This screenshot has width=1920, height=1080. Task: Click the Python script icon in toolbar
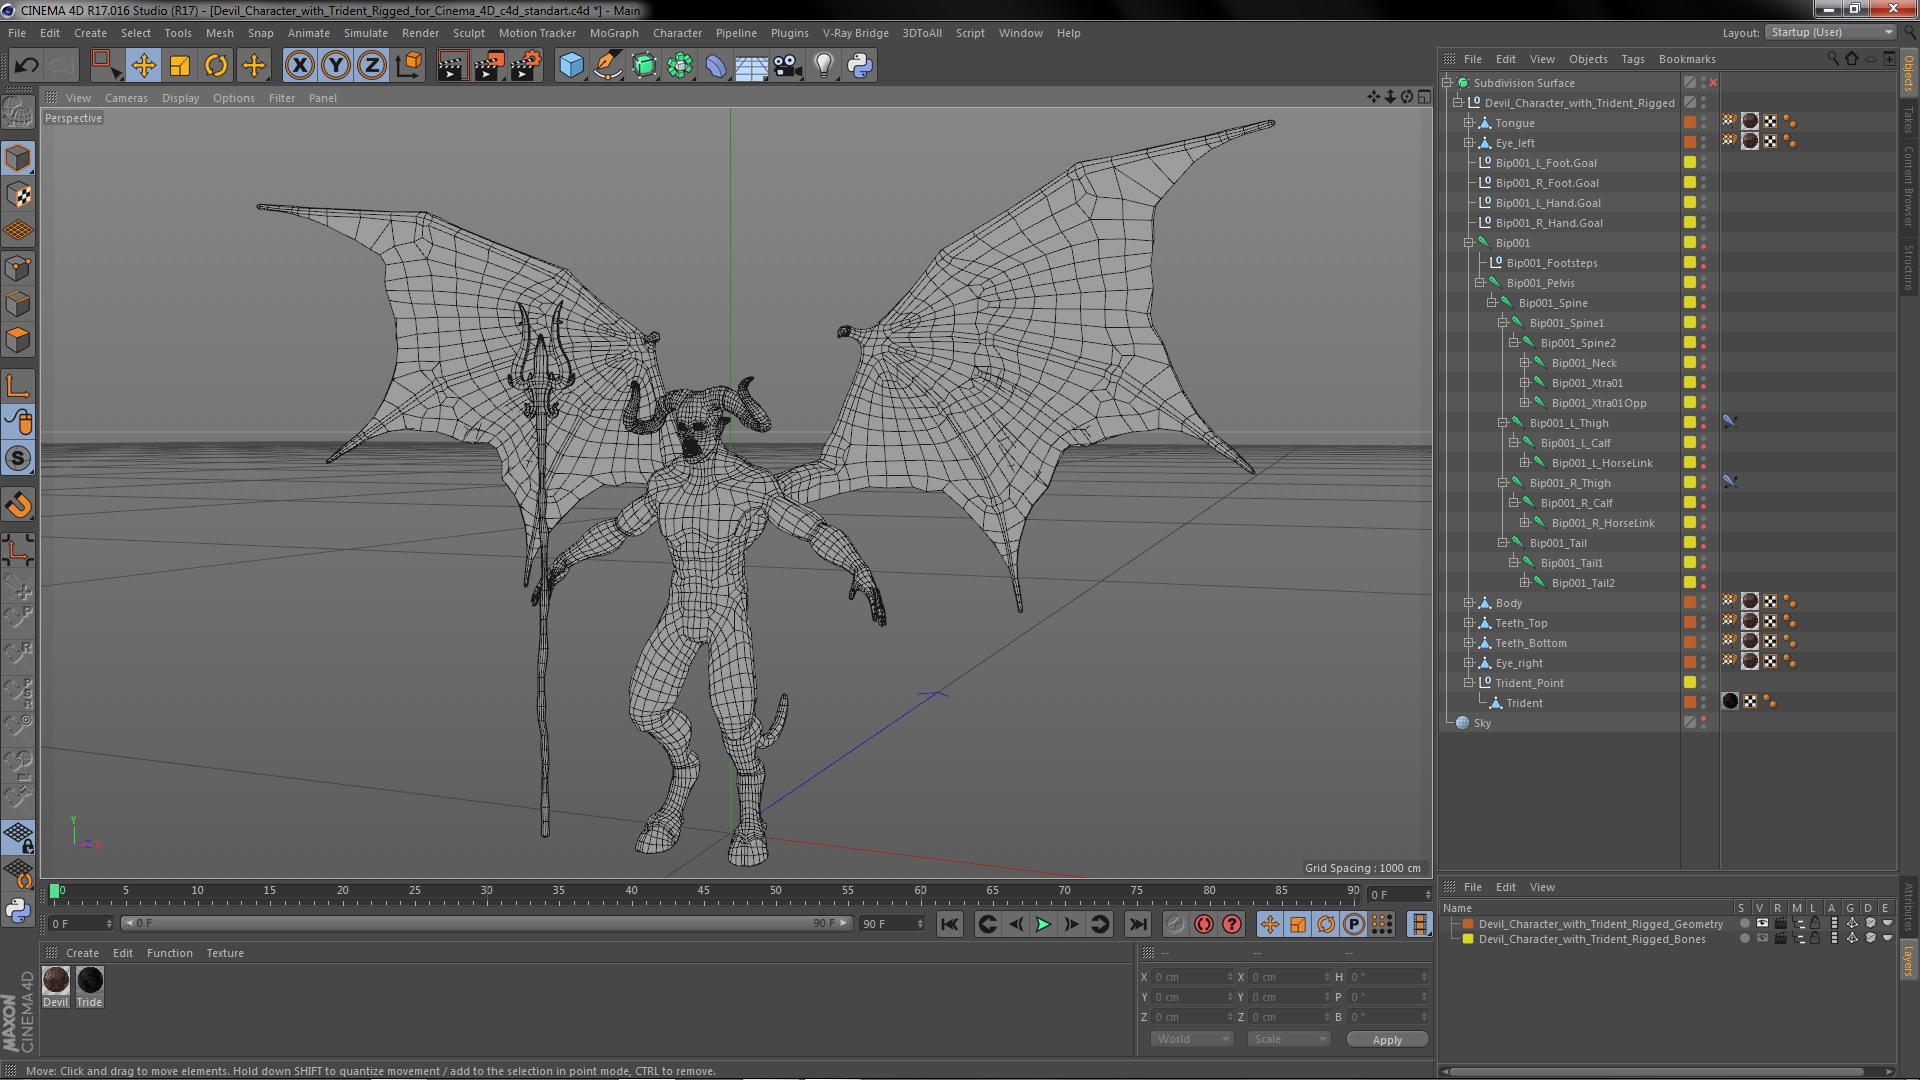click(860, 66)
